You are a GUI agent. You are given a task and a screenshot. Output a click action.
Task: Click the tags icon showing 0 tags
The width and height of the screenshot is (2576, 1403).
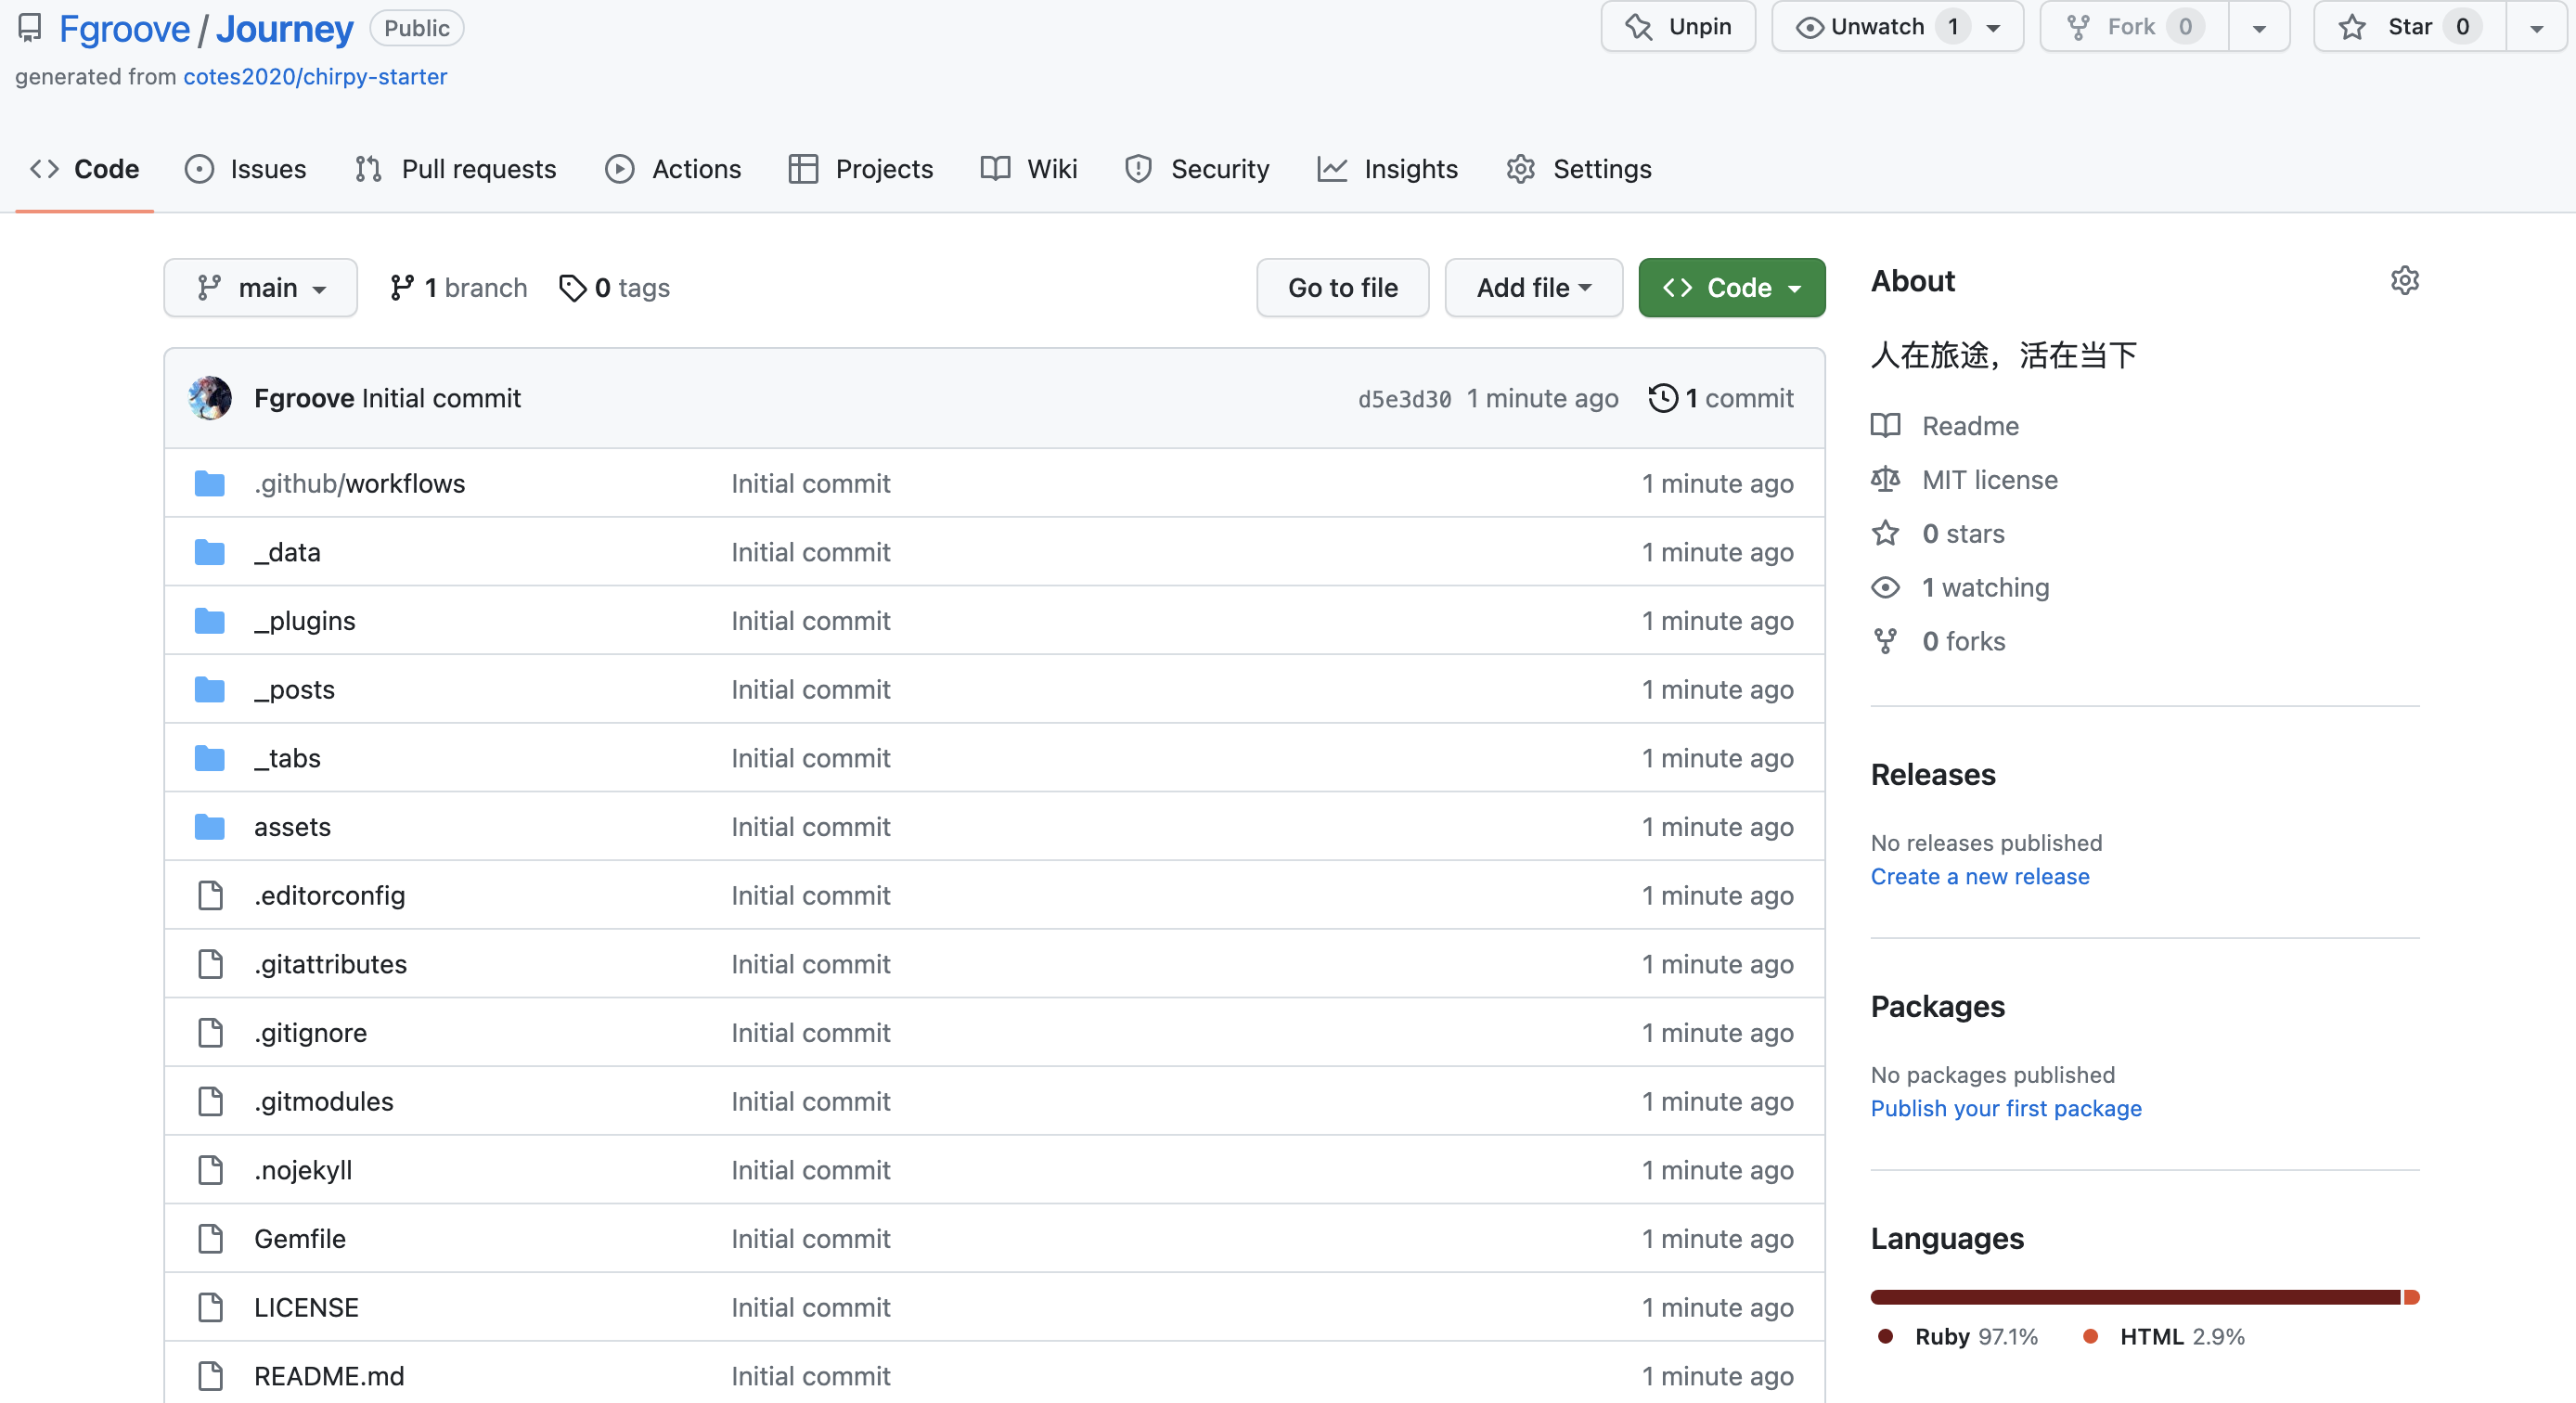(x=572, y=288)
